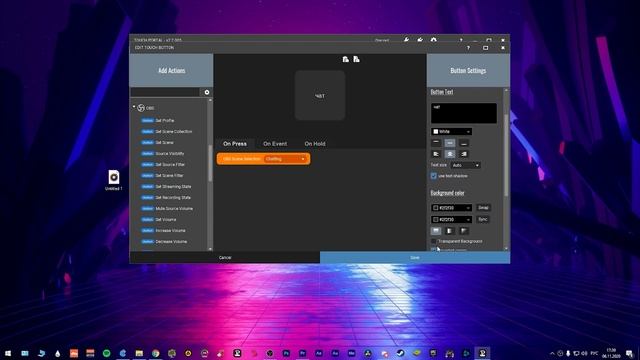Open Steam from the taskbar

[400, 353]
